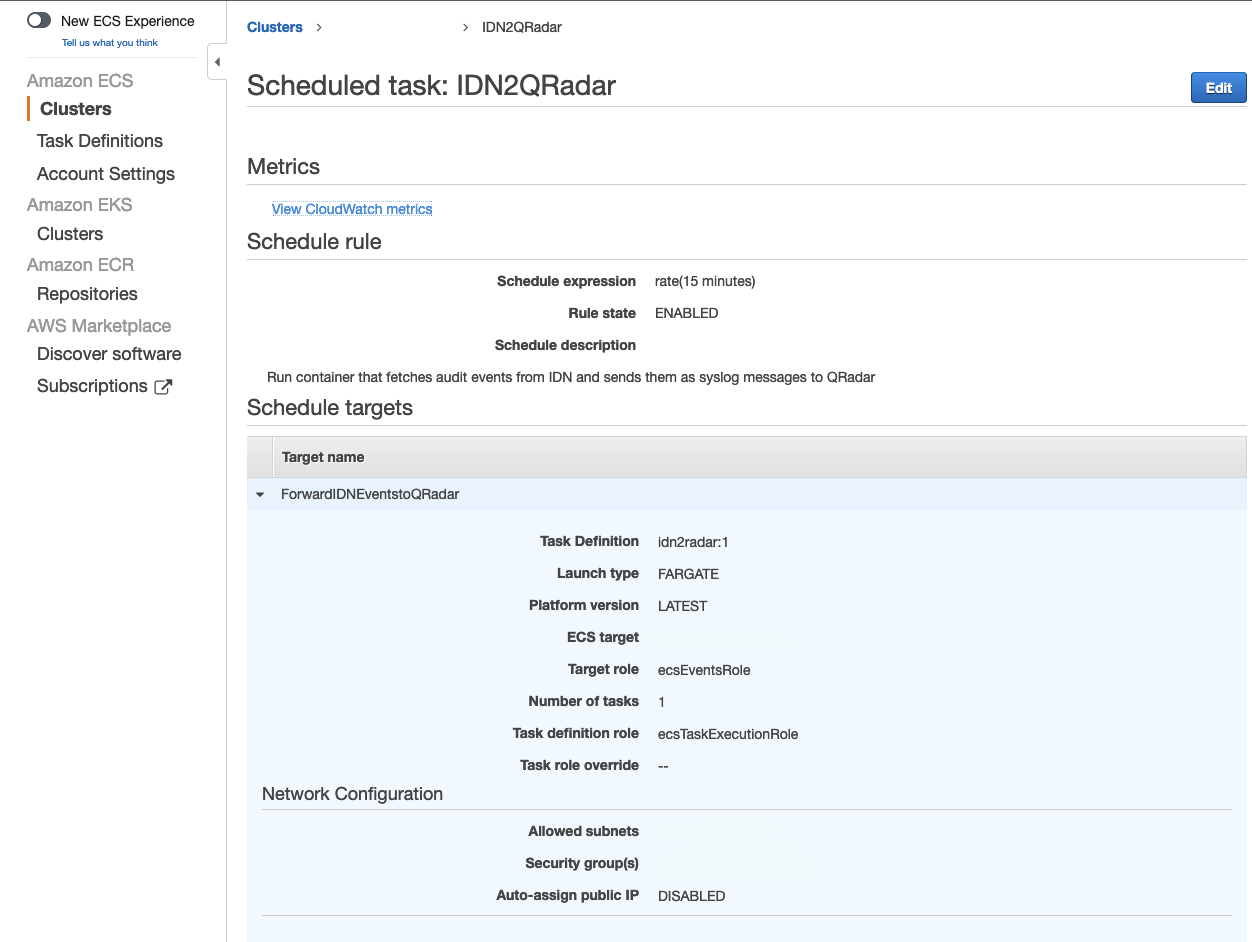Click the Clusters breadcrumb link

point(275,27)
